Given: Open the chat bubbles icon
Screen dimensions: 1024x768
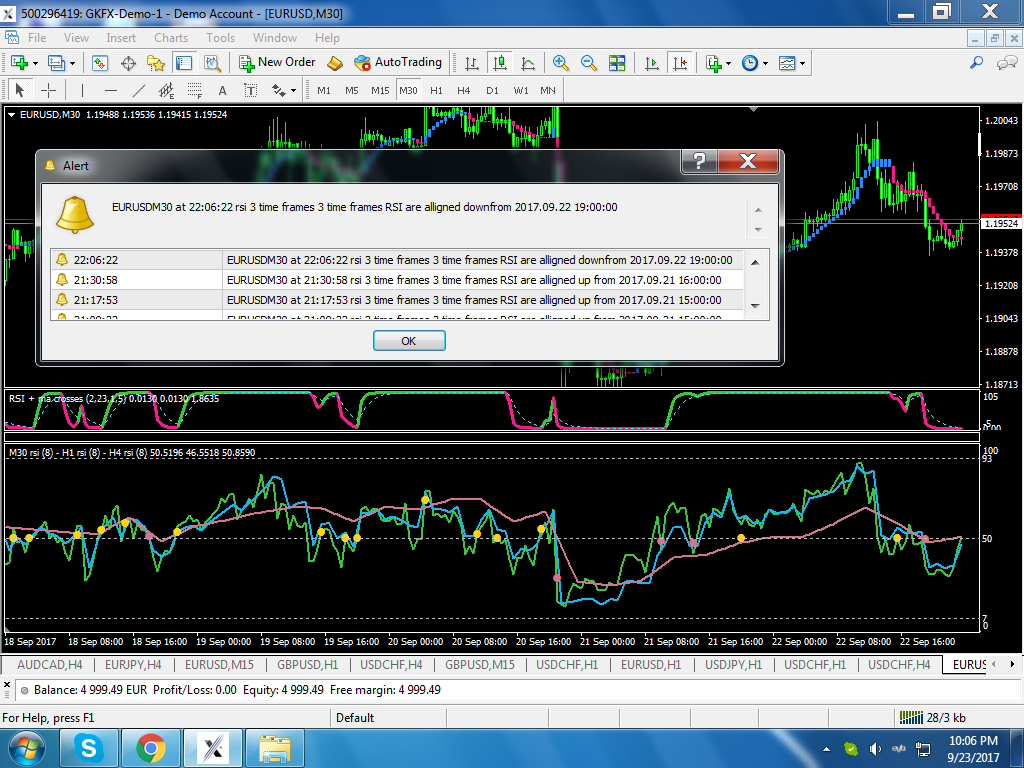Looking at the screenshot, I should [1007, 63].
